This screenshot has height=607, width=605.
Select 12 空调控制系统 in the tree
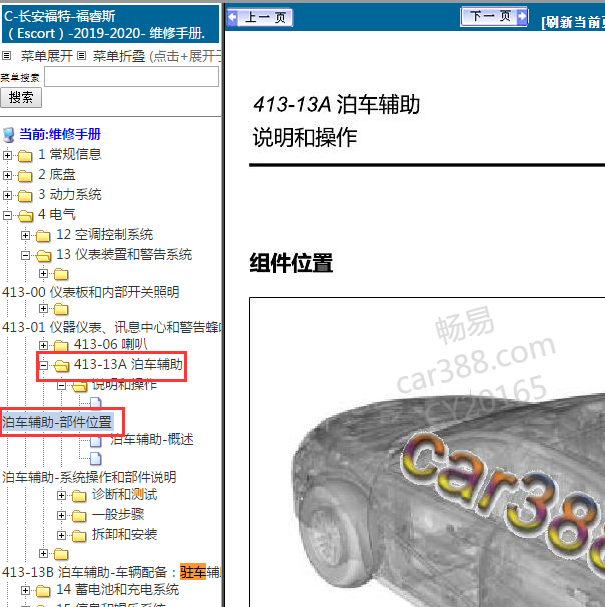[x=105, y=235]
